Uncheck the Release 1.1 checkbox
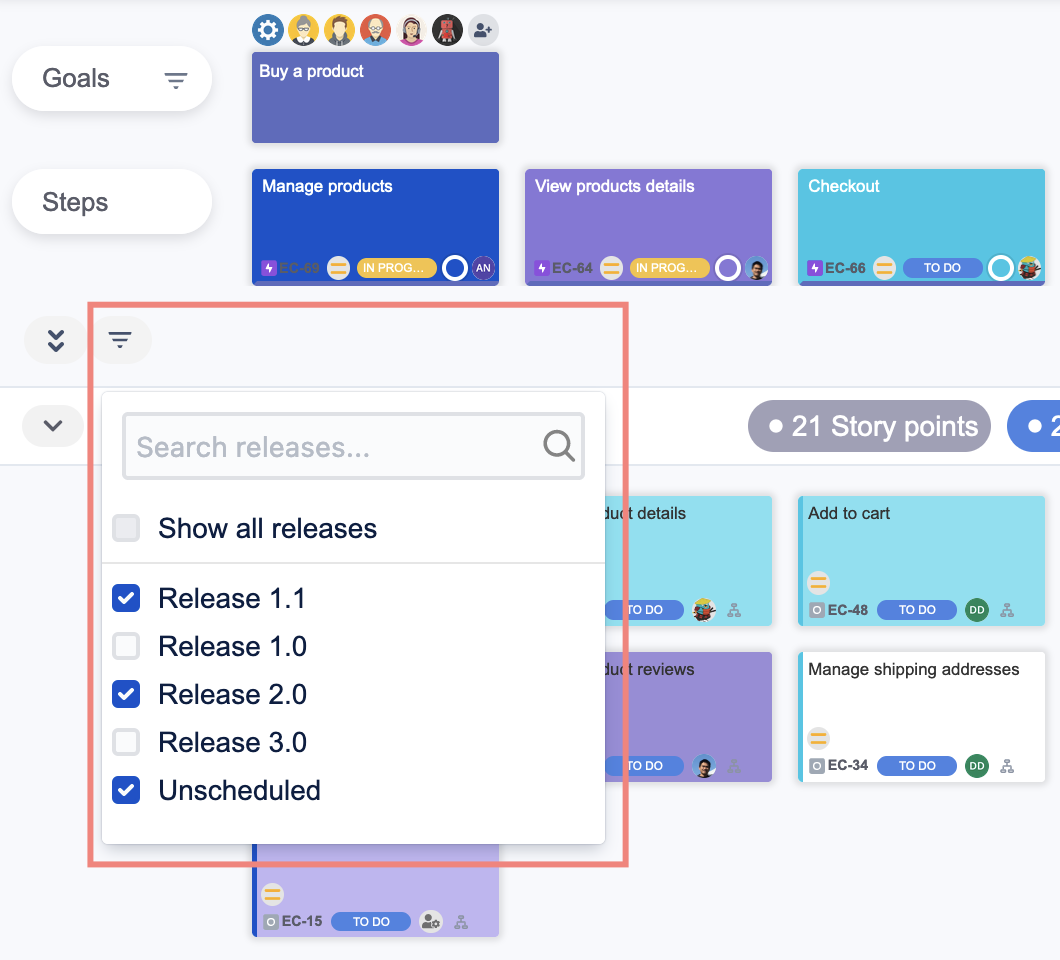This screenshot has height=960, width=1060. 126,598
